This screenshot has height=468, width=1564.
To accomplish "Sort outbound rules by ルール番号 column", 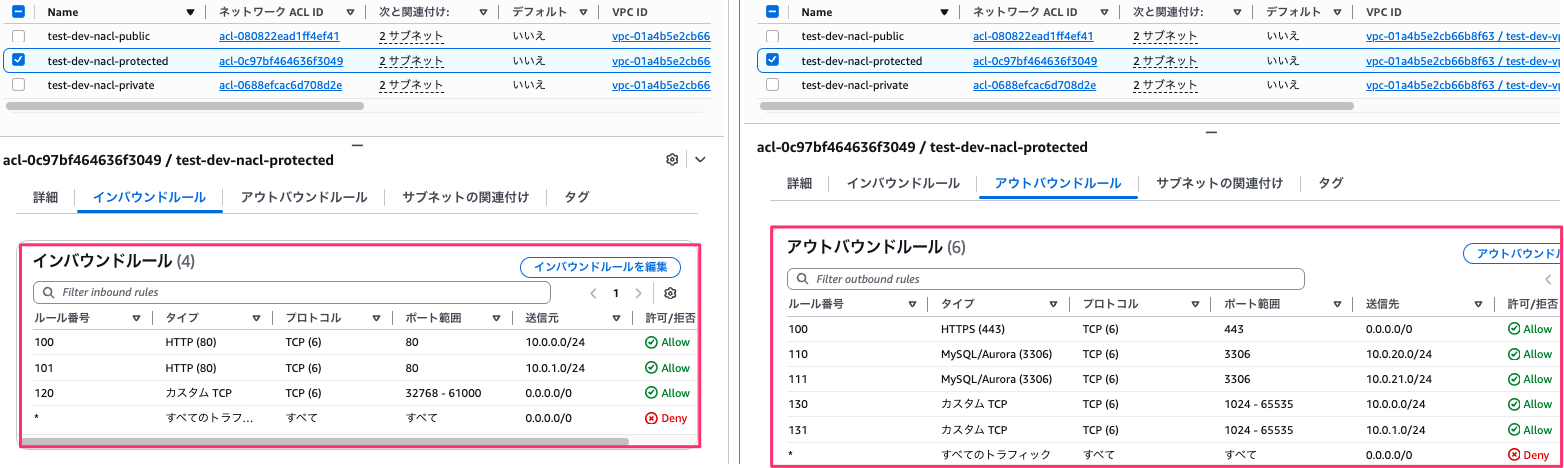I will 912,305.
